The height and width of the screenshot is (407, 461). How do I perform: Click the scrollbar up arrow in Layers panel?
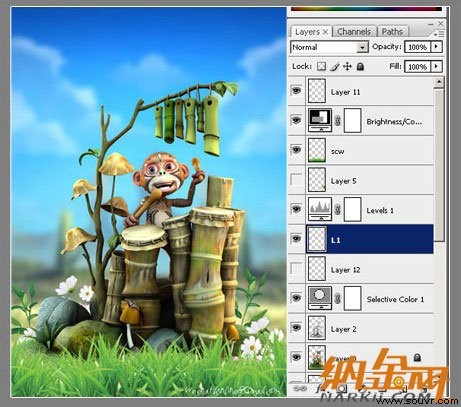pos(439,82)
